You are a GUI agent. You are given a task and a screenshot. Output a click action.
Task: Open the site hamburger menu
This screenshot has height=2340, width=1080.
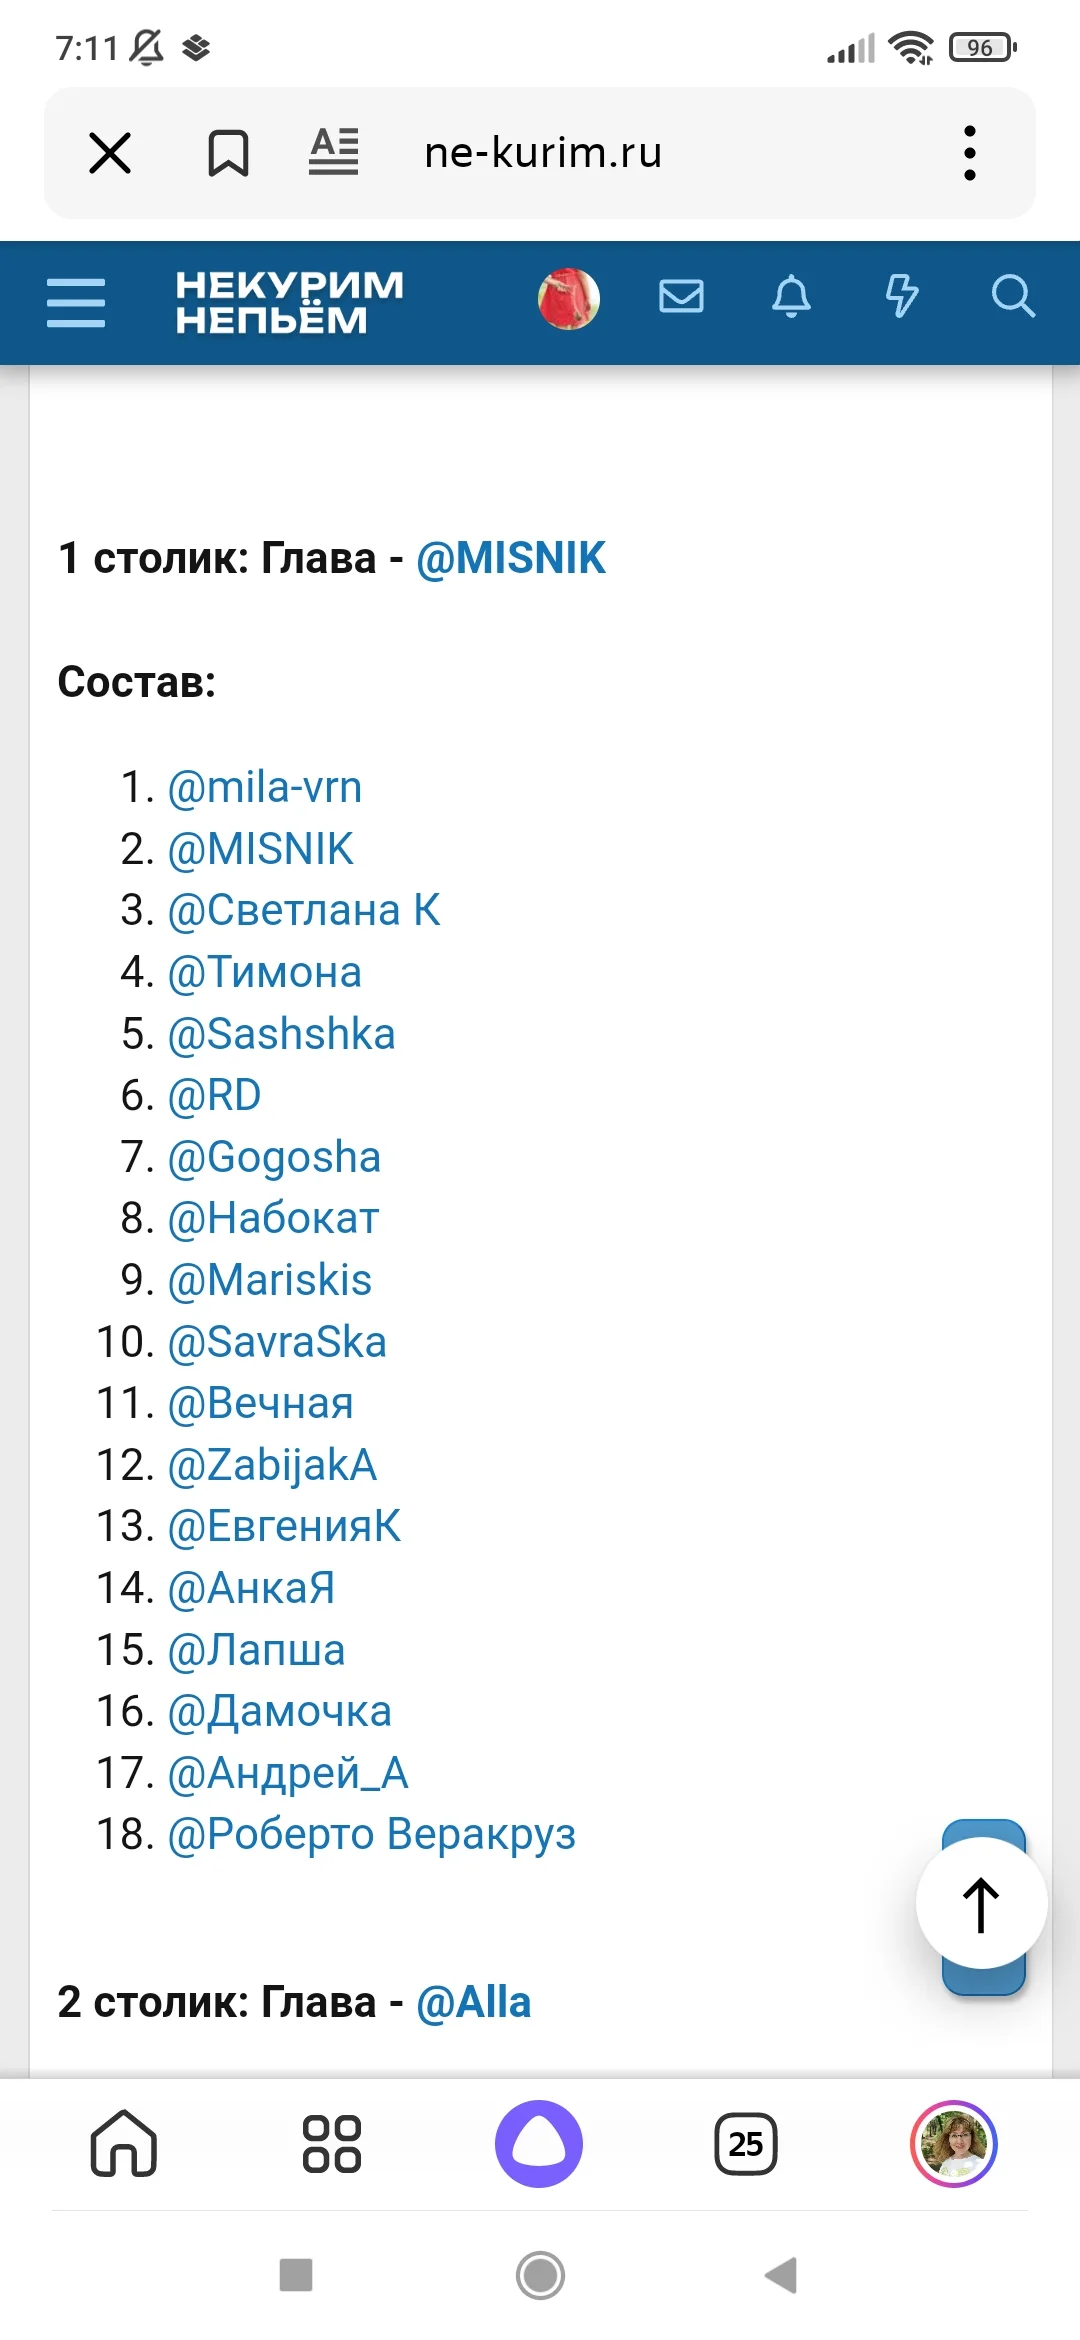(x=76, y=302)
